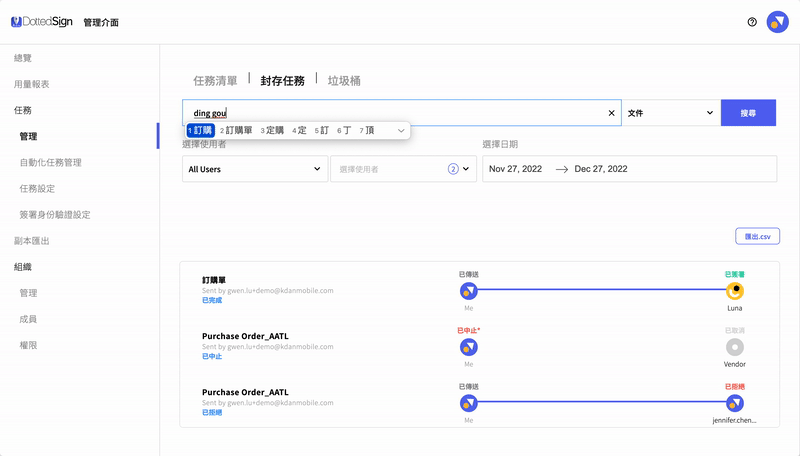Choose IME candidate 6 丁
This screenshot has width=800, height=456.
click(344, 131)
